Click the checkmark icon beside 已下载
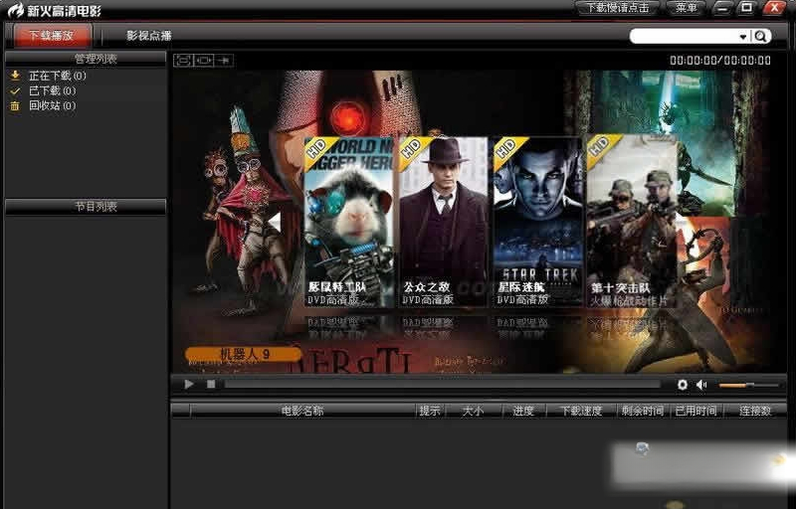Image resolution: width=796 pixels, height=509 pixels. 15,91
